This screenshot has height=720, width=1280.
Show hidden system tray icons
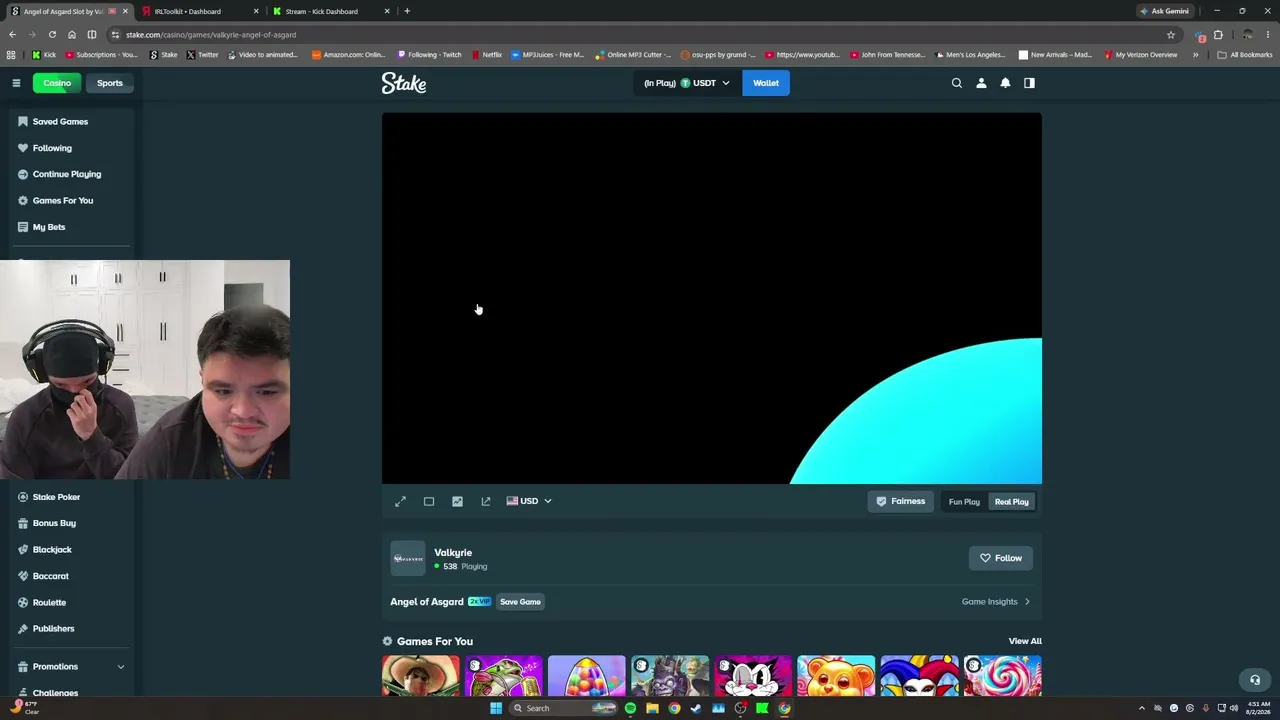coord(1142,708)
